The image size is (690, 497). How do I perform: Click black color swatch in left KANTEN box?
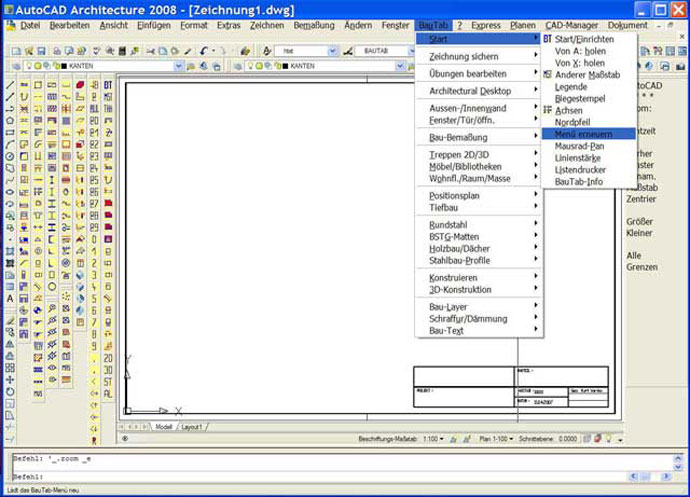[63, 66]
